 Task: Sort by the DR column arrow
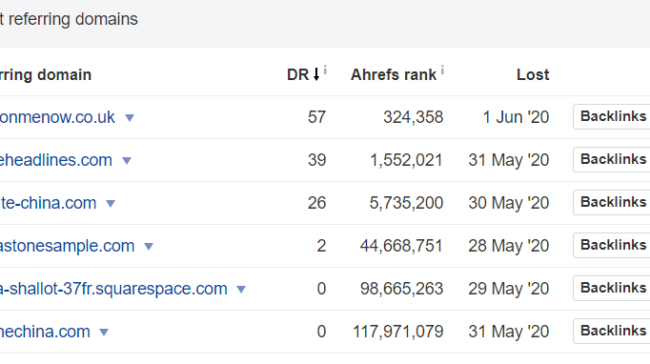coord(316,74)
